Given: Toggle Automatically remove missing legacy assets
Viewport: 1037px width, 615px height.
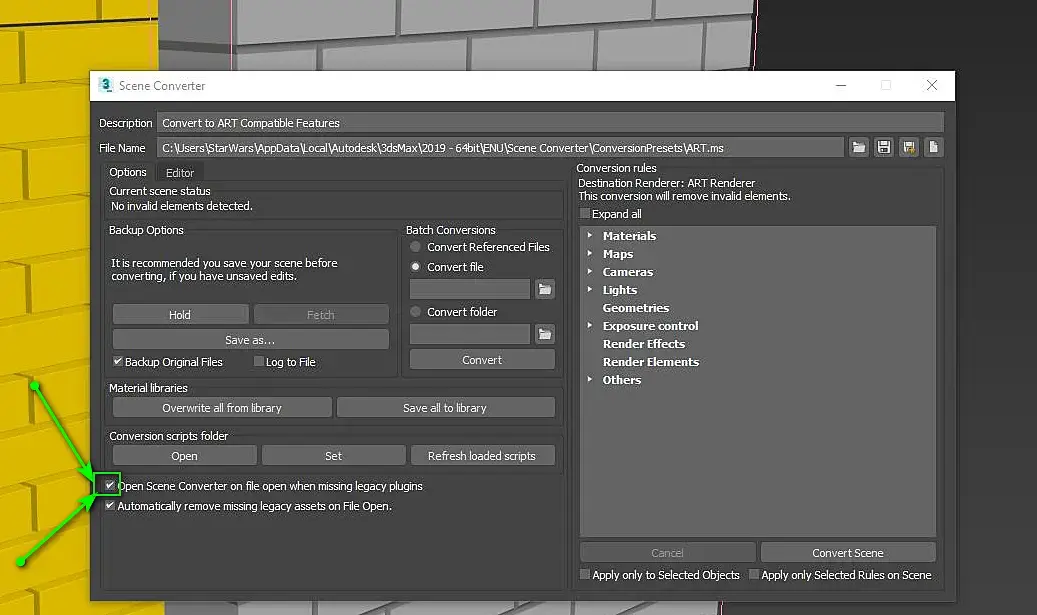Looking at the screenshot, I should (110, 505).
